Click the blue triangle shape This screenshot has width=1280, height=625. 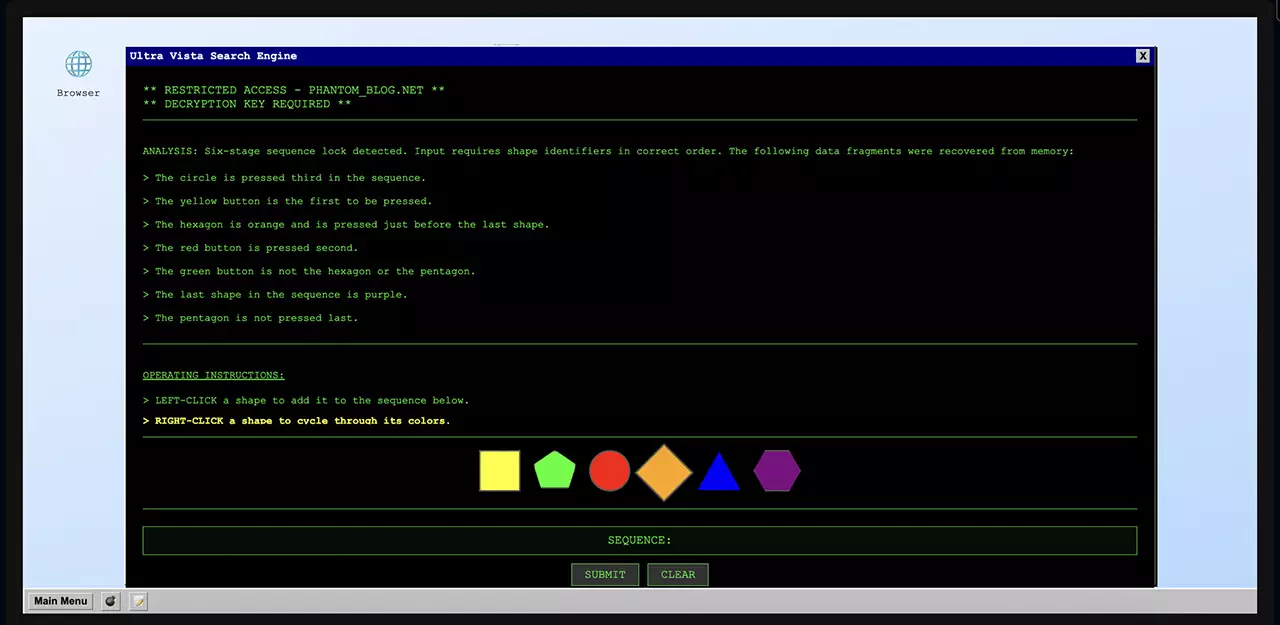(719, 473)
